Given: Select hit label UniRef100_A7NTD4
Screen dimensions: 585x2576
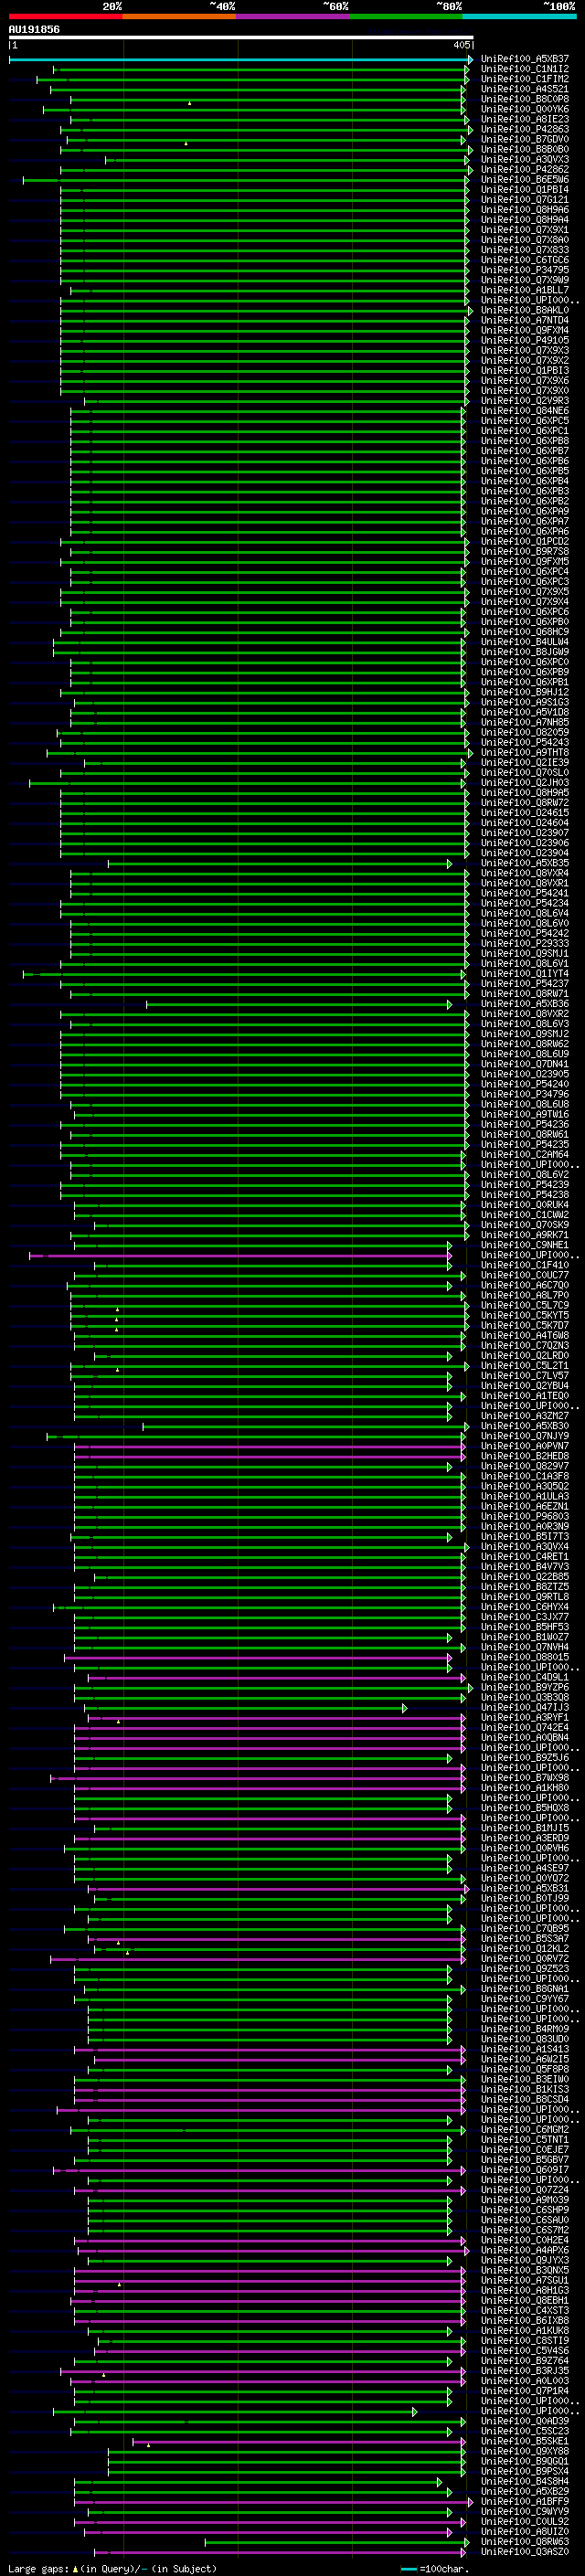Looking at the screenshot, I should pyautogui.click(x=525, y=320).
